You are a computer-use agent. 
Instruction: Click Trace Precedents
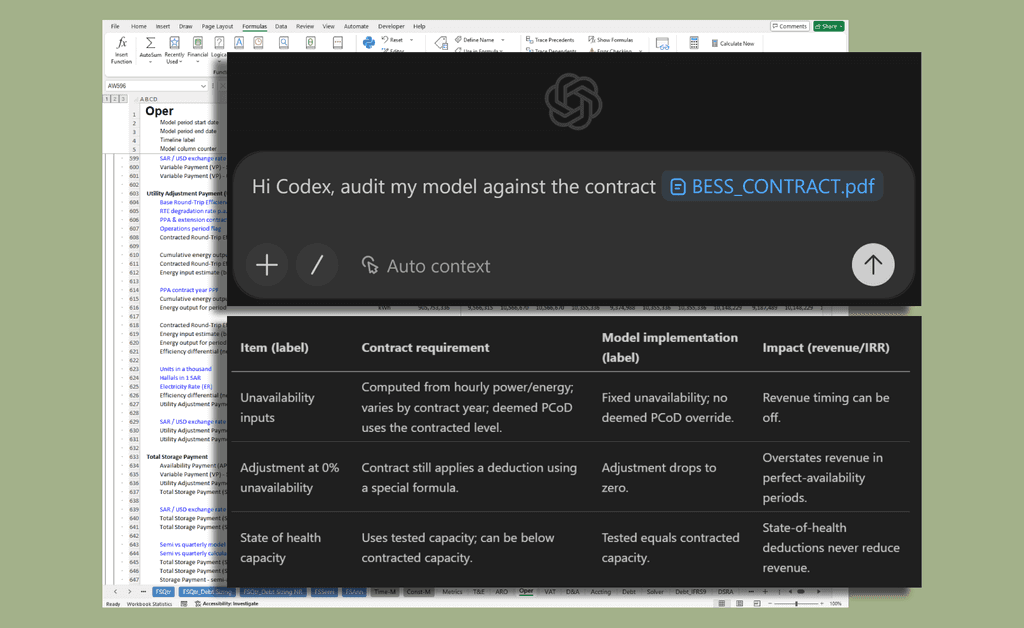pyautogui.click(x=550, y=40)
